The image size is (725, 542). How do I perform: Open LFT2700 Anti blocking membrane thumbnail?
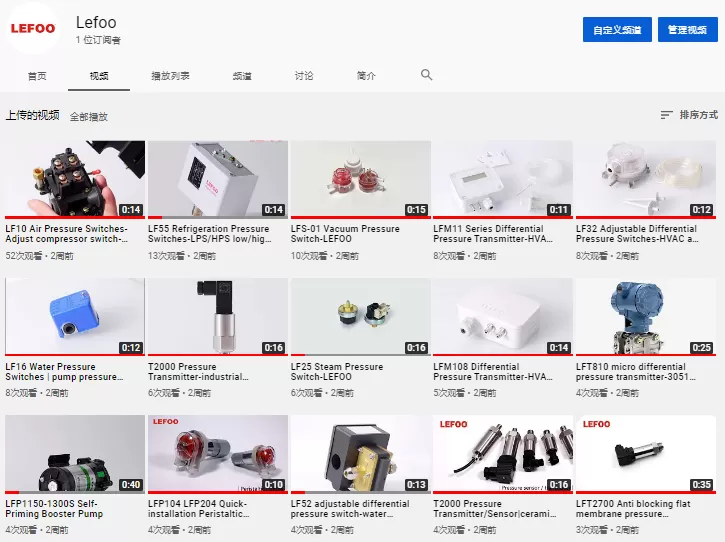pyautogui.click(x=646, y=454)
